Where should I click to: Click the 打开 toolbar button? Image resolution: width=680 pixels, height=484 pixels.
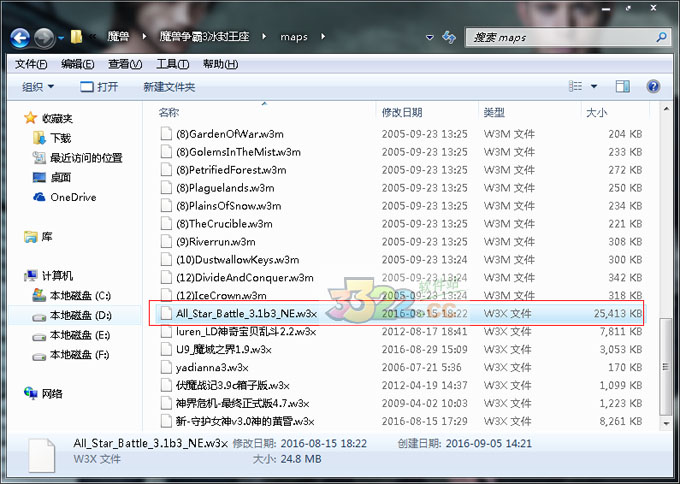(99, 87)
